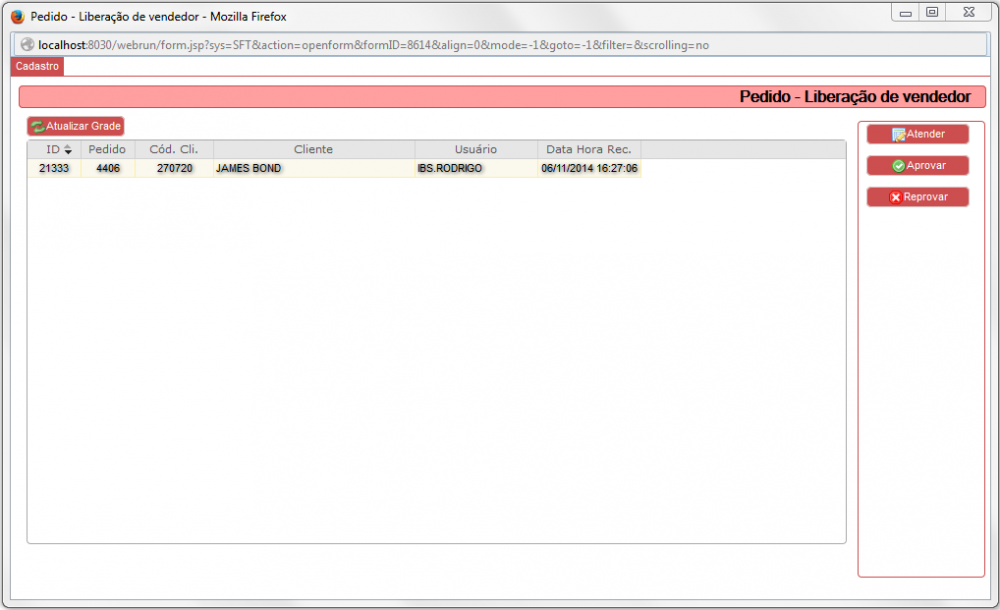The width and height of the screenshot is (1000, 610).
Task: Click the Aprovar button
Action: coord(917,165)
